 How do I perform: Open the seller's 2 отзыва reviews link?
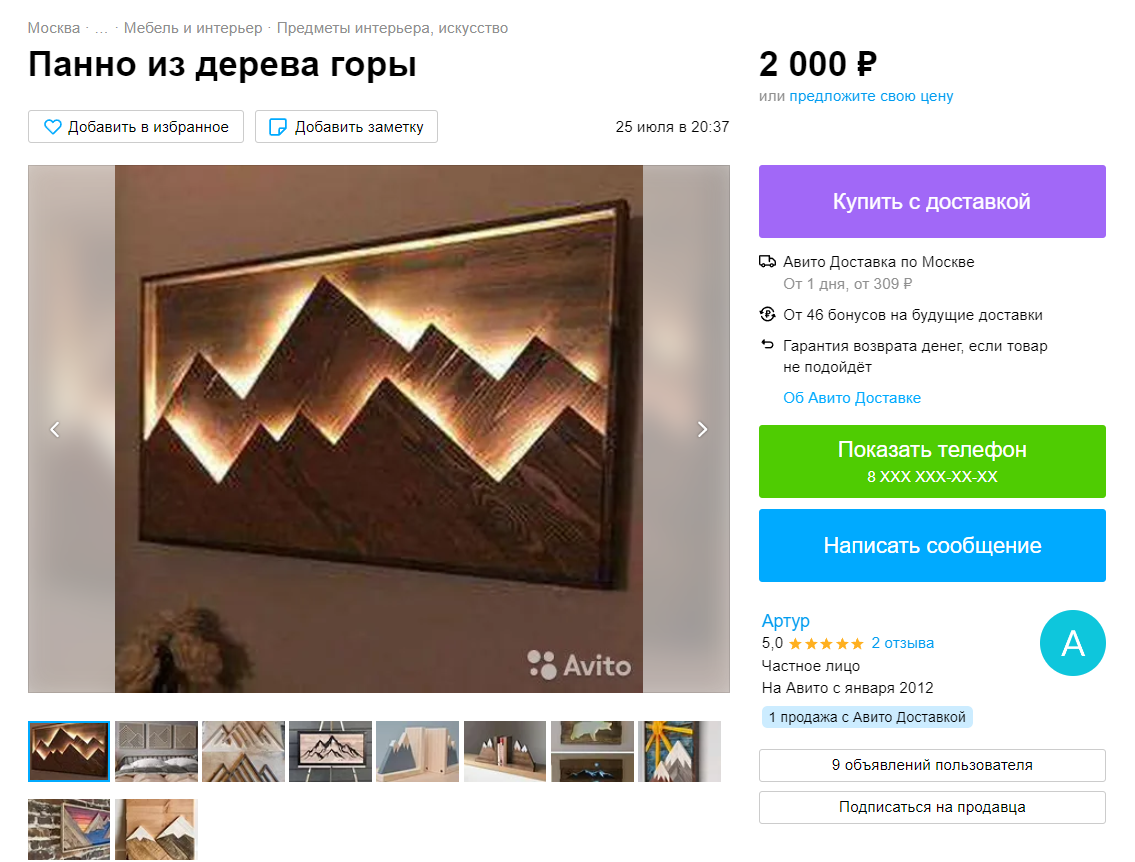902,643
